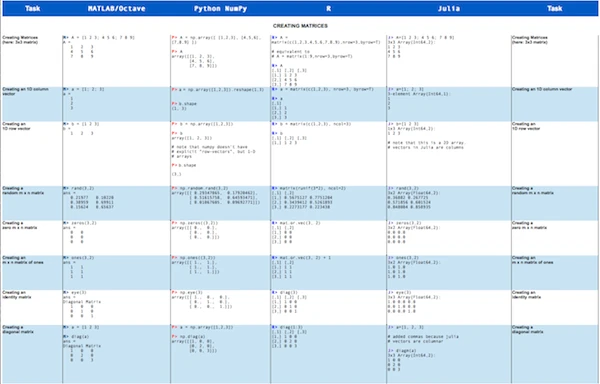Click the Task header beside MATLAB/Octave
The height and width of the screenshot is (384, 600).
point(33,8)
